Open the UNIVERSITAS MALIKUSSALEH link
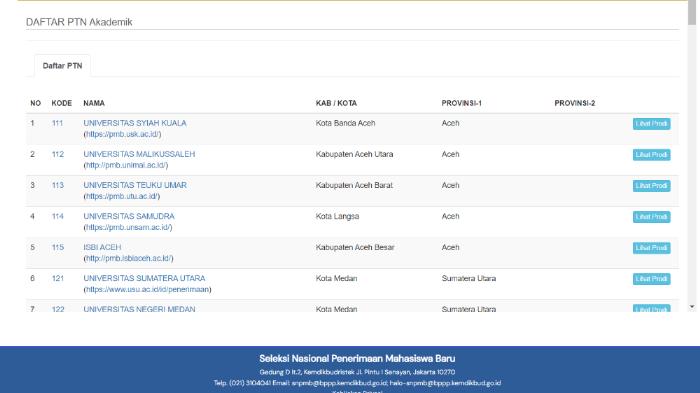 click(x=139, y=154)
